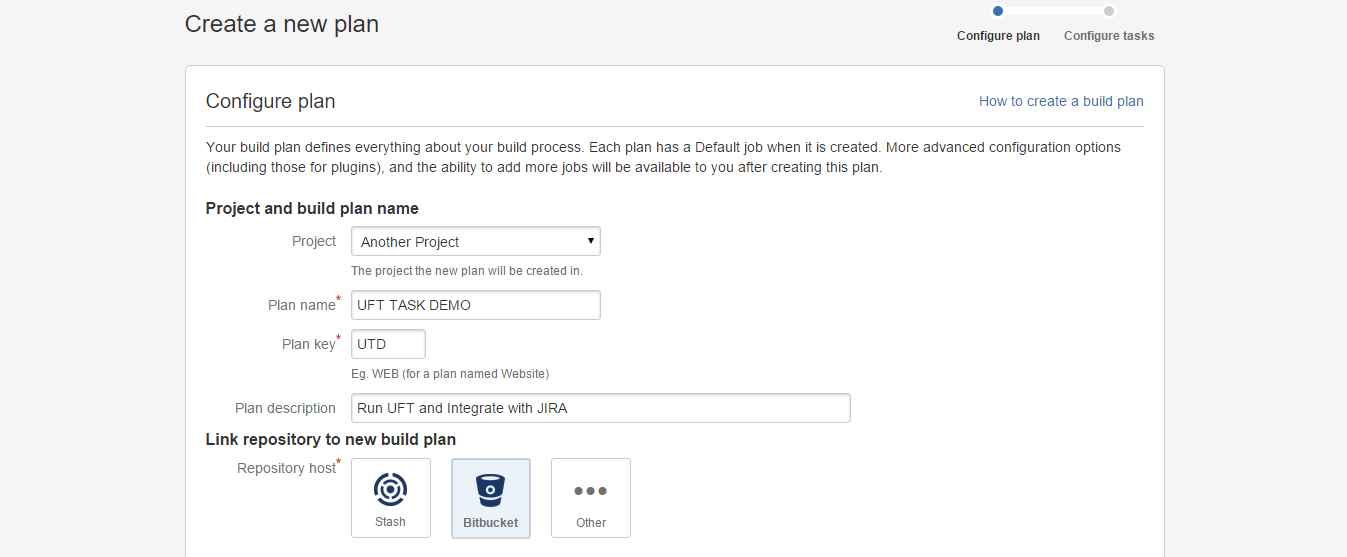This screenshot has width=1347, height=557.
Task: Click into the Plan key field UTD
Action: [388, 344]
